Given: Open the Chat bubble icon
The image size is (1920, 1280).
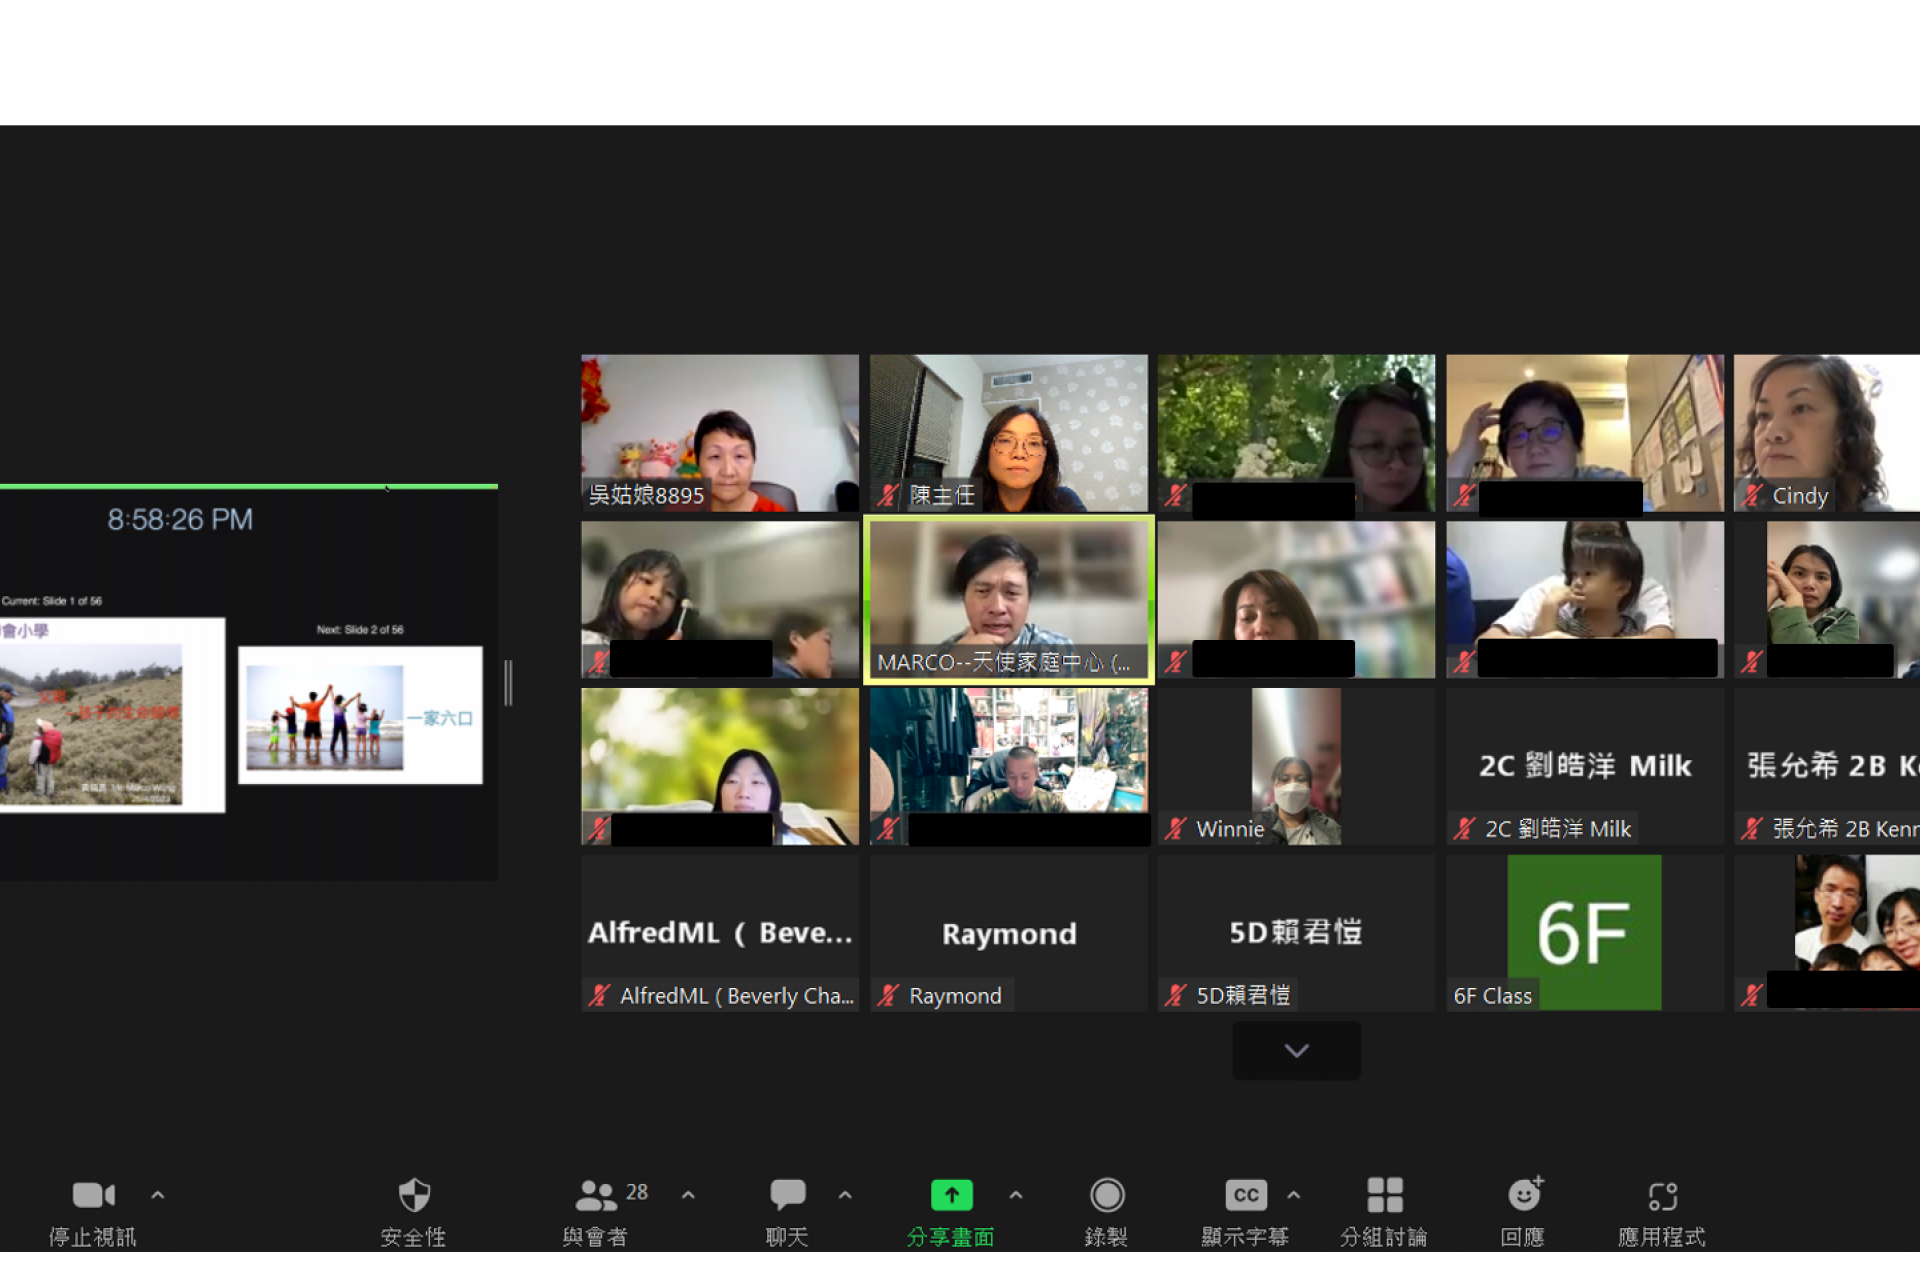Looking at the screenshot, I should 787,1194.
